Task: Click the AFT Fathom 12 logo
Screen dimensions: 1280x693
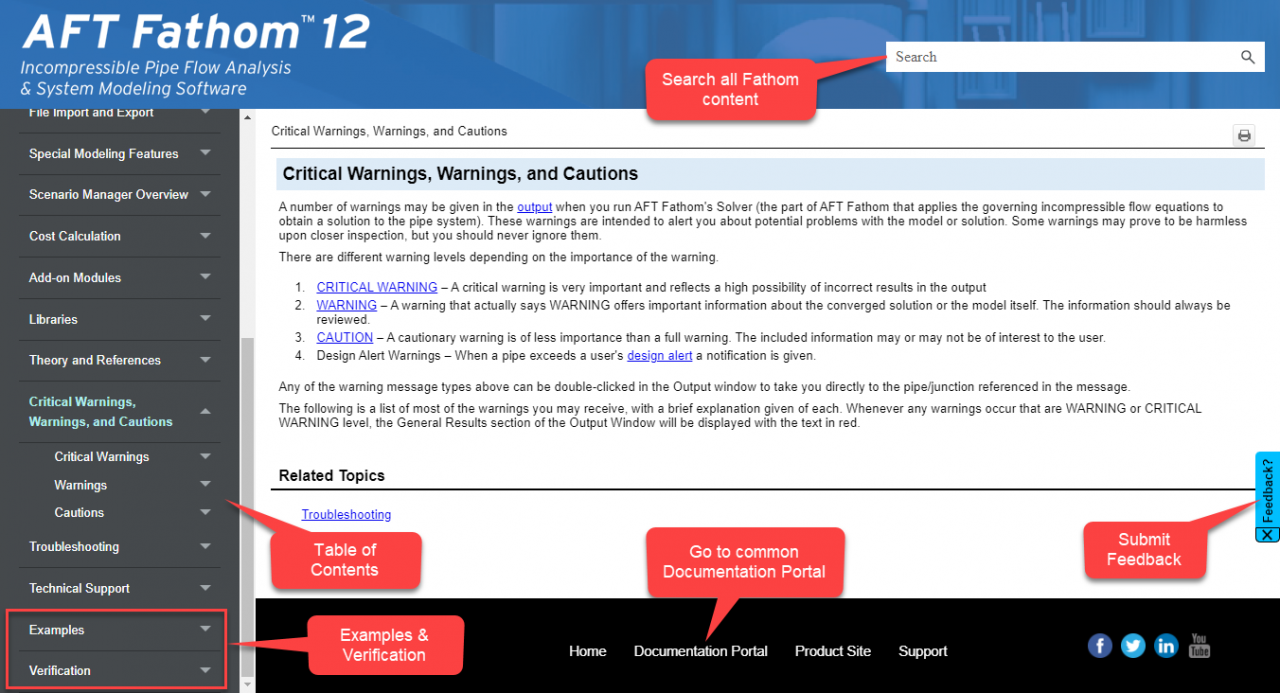Action: [196, 32]
